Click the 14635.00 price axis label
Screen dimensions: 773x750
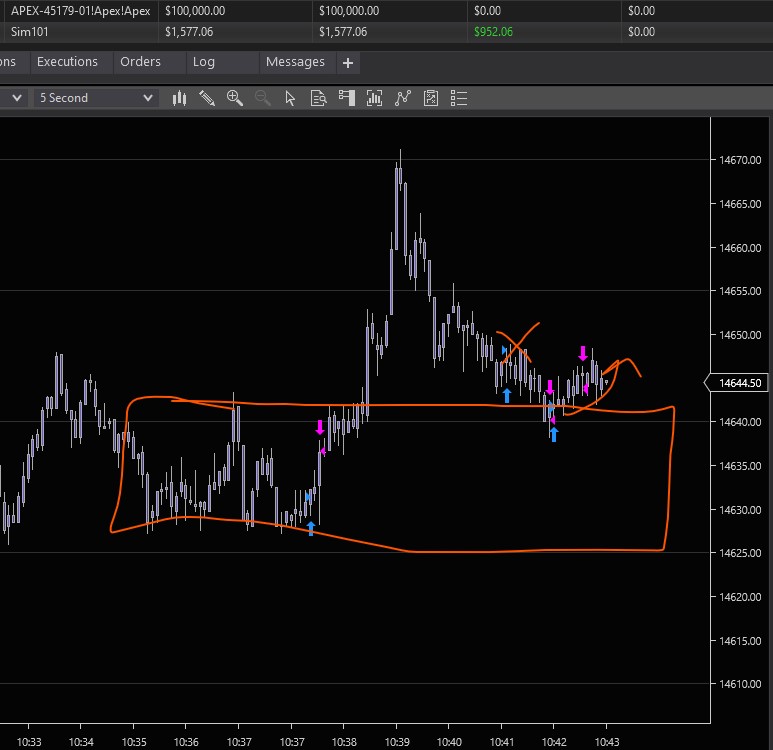pyautogui.click(x=740, y=466)
